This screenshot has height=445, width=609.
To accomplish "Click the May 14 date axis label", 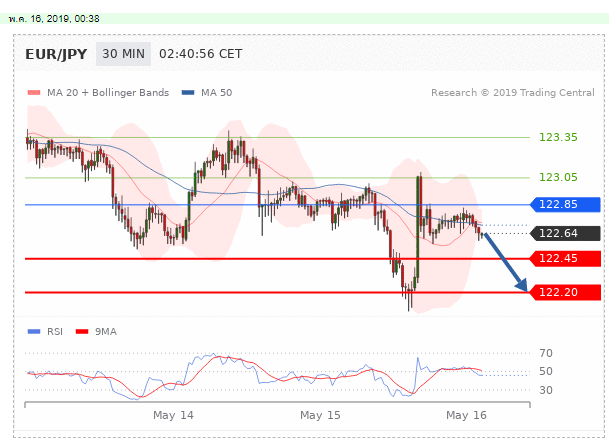I will click(x=173, y=415).
